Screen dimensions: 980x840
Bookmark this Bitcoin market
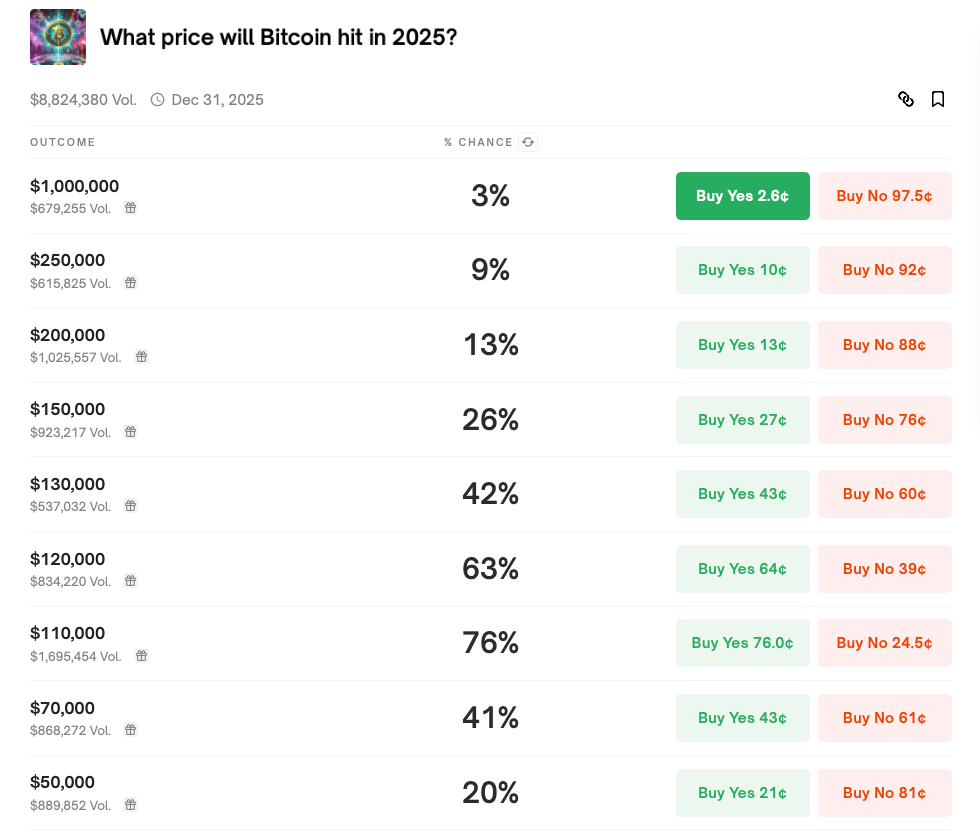tap(938, 99)
